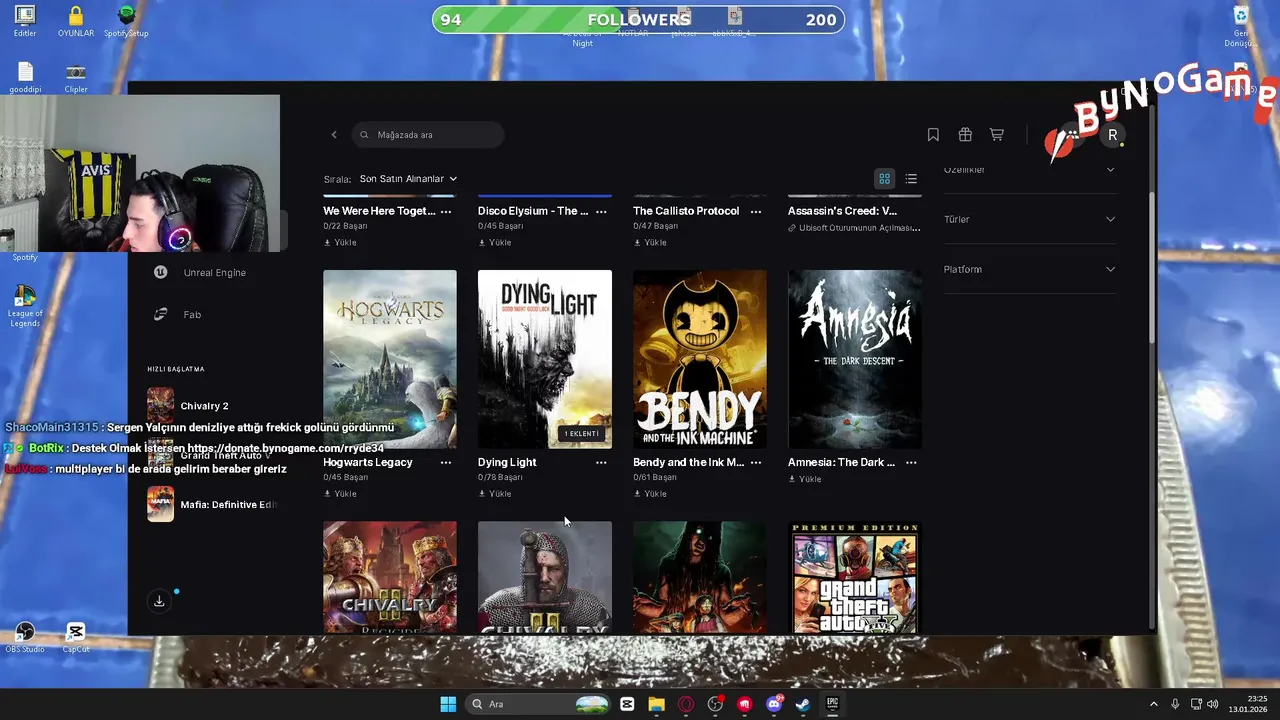This screenshot has width=1280, height=720.
Task: Open Opera GX from the taskbar
Action: [686, 704]
